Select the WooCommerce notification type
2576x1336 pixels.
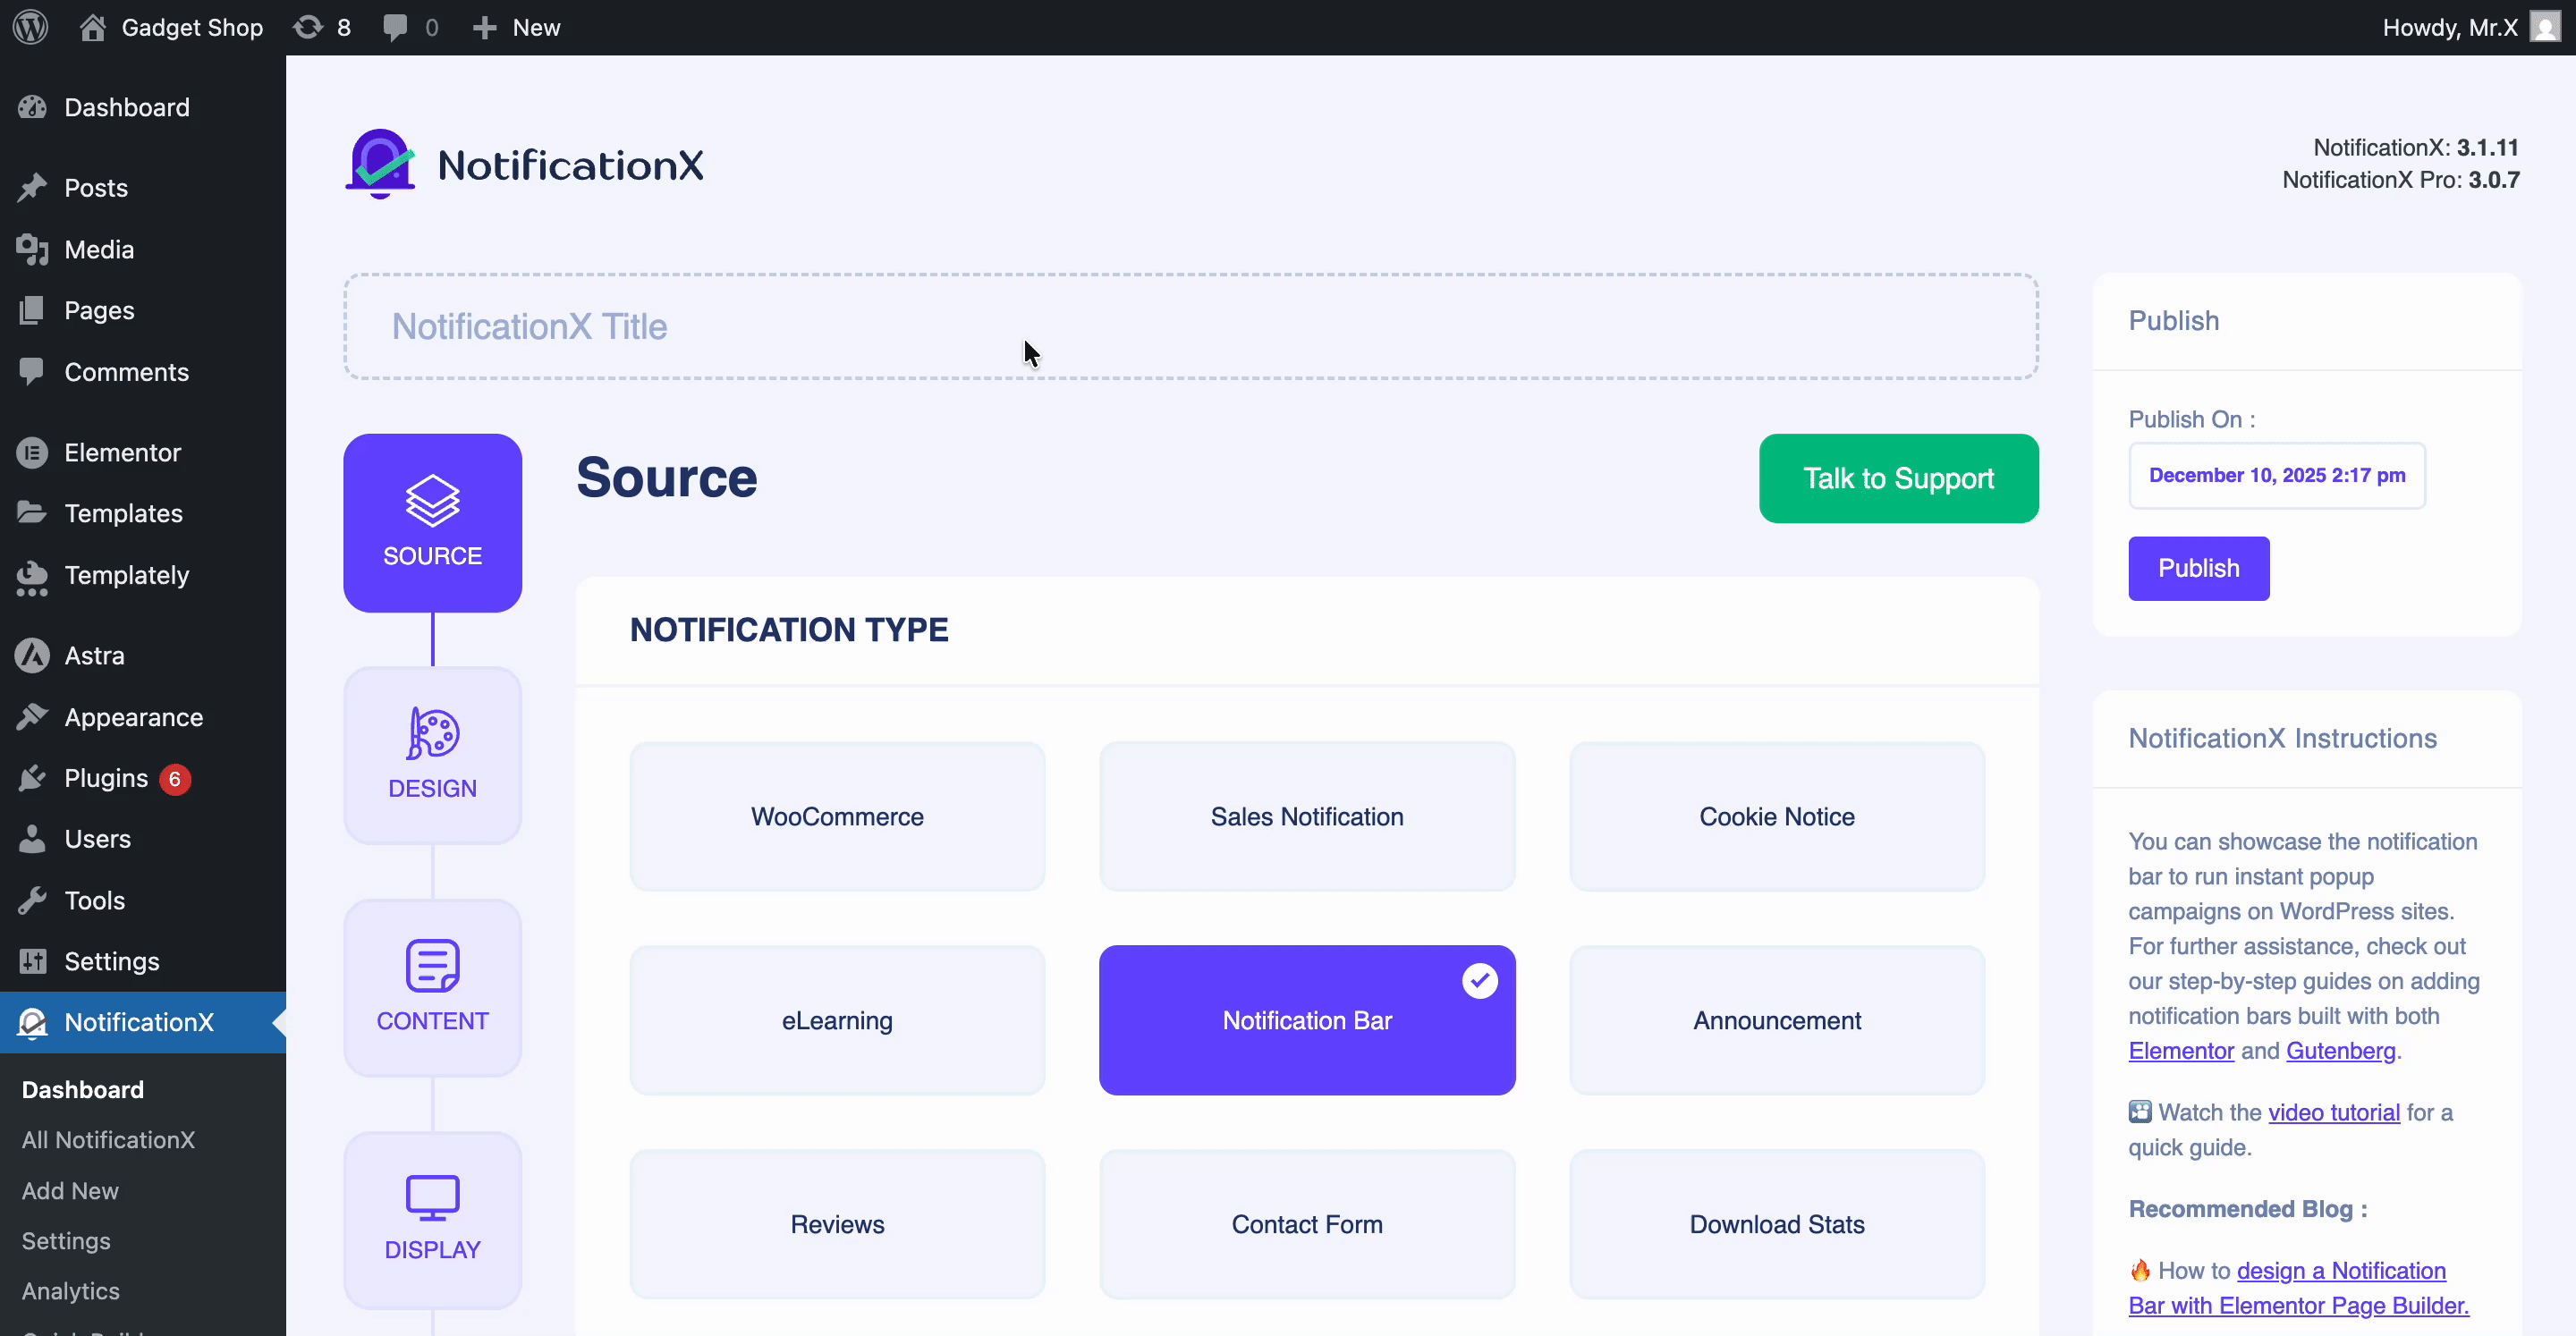click(837, 816)
